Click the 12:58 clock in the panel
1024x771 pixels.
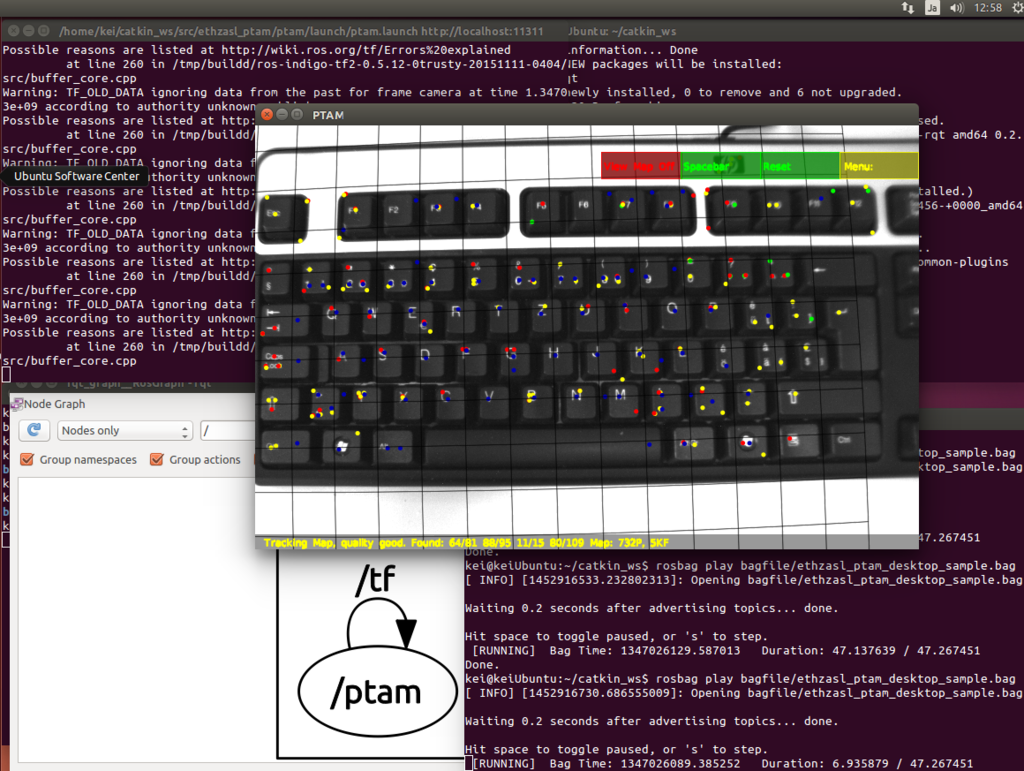click(x=987, y=8)
